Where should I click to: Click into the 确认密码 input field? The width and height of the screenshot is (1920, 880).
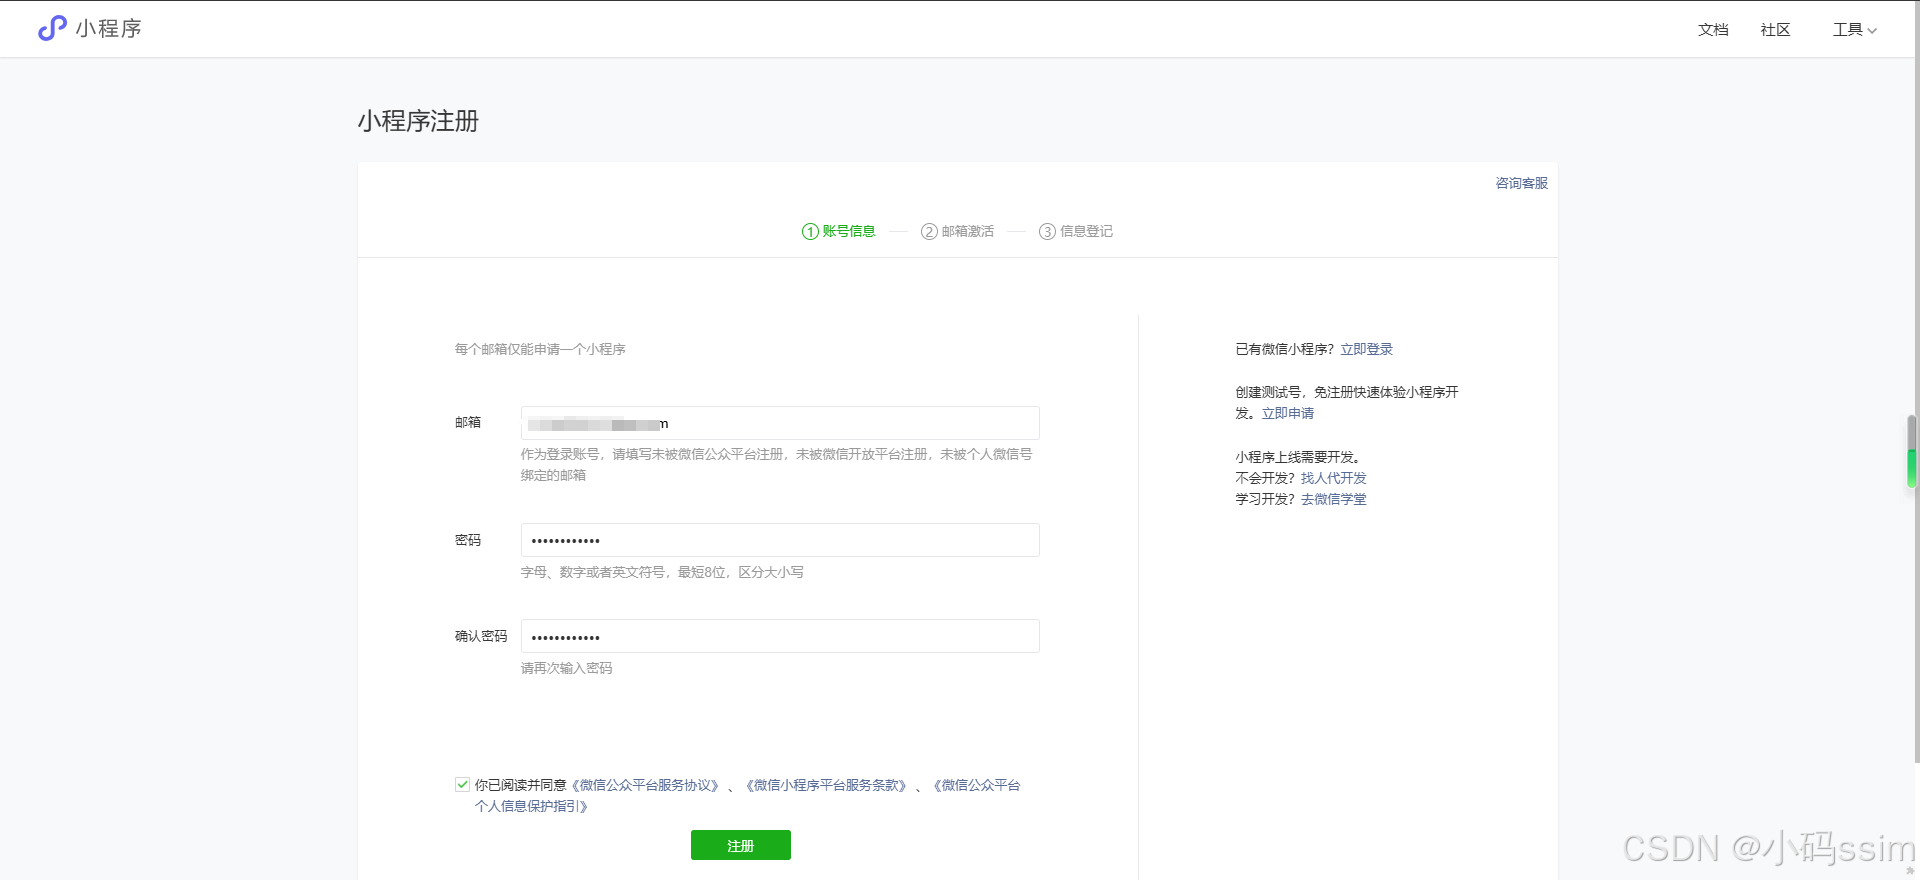tap(780, 636)
